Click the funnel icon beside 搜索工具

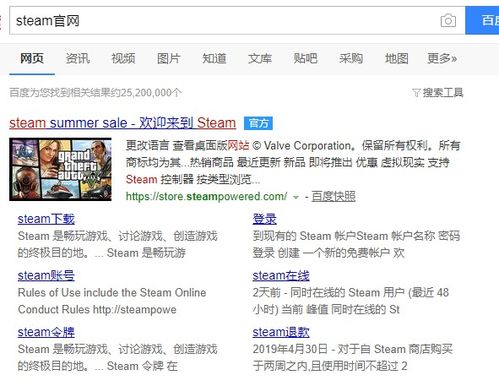click(x=416, y=93)
